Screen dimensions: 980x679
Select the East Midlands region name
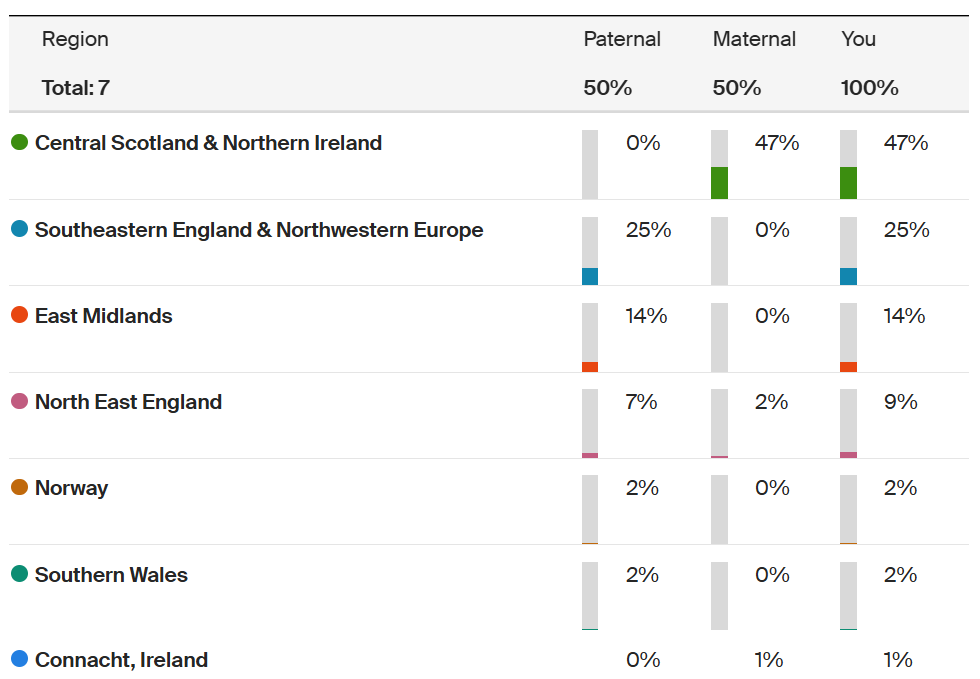pos(103,316)
